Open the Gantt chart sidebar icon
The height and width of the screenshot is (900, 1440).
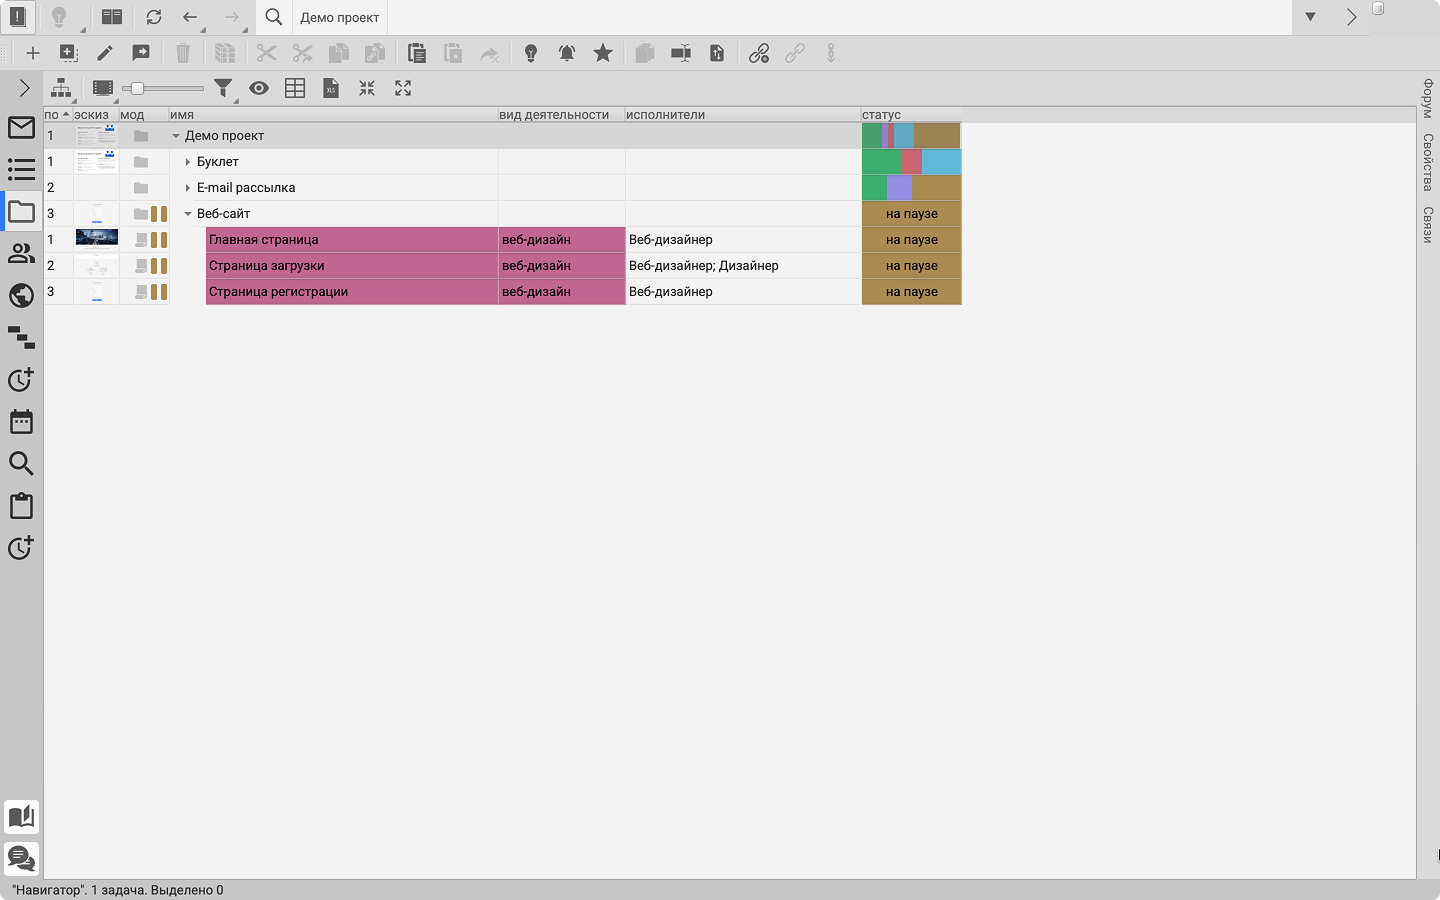(21, 337)
